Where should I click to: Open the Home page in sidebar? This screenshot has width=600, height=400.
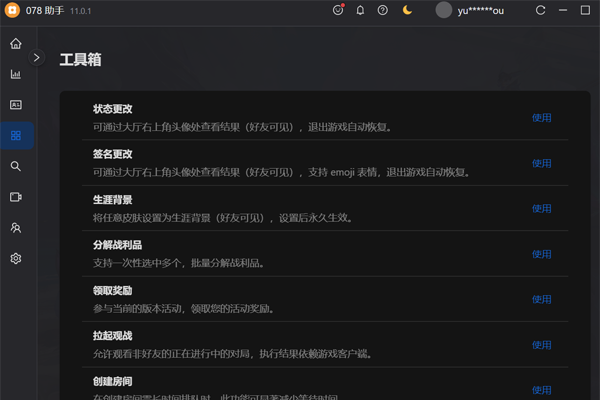pyautogui.click(x=16, y=44)
